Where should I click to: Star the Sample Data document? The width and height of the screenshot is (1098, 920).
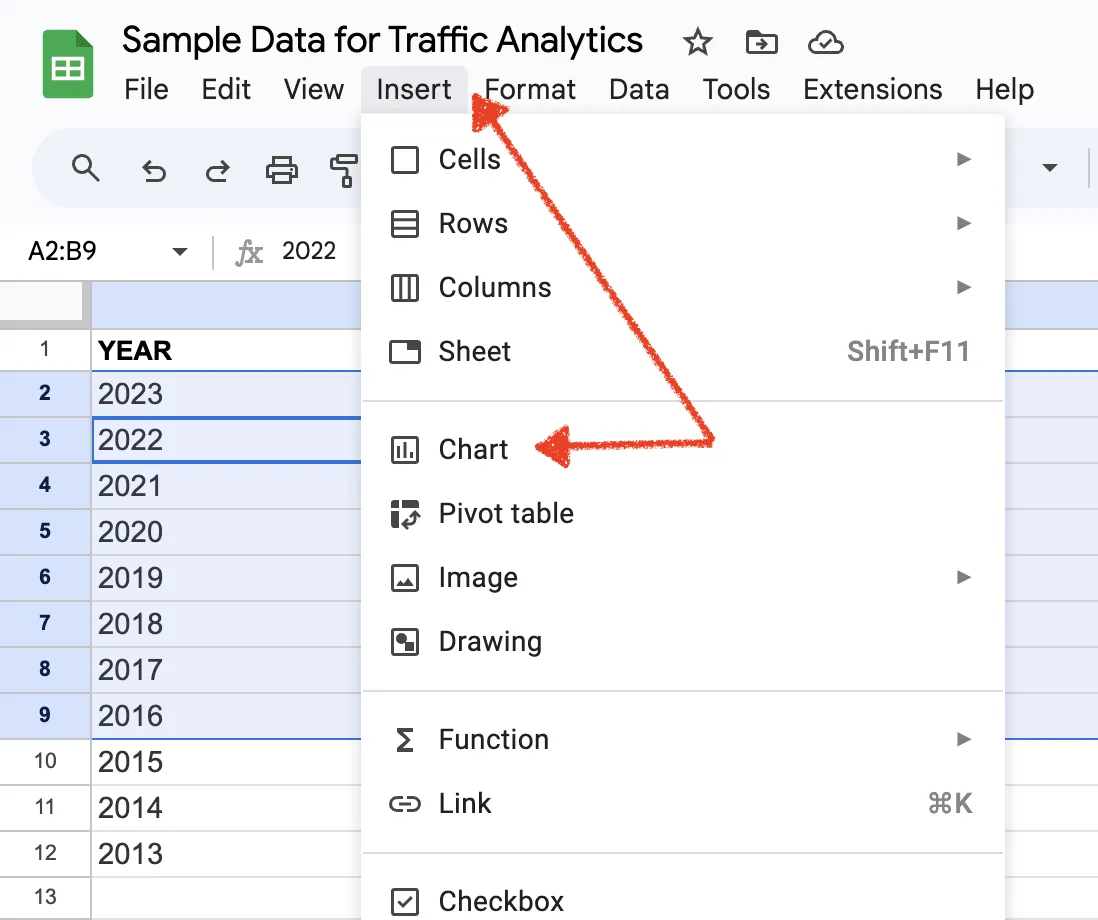coord(697,42)
